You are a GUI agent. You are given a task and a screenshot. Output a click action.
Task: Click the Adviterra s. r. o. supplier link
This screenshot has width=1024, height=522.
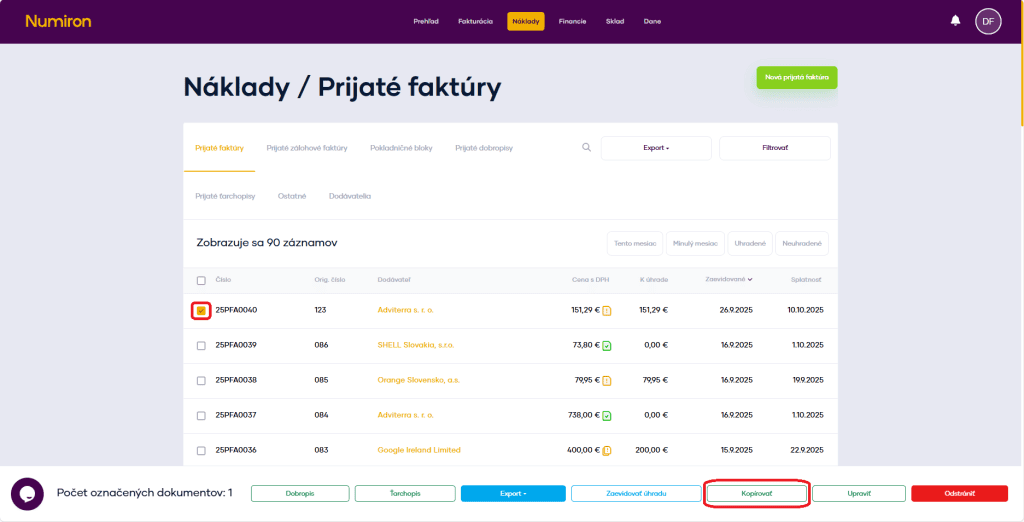405,310
